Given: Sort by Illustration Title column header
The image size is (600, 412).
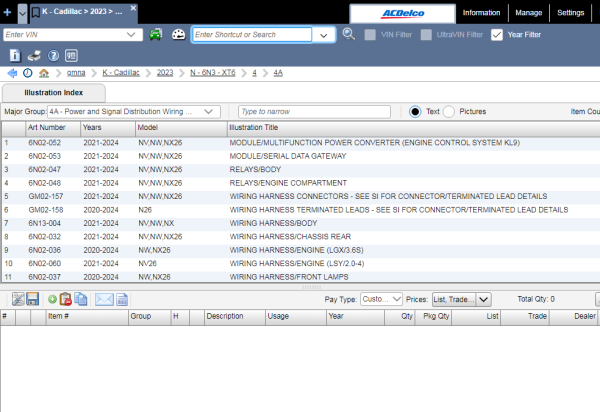Looking at the screenshot, I should (413, 128).
